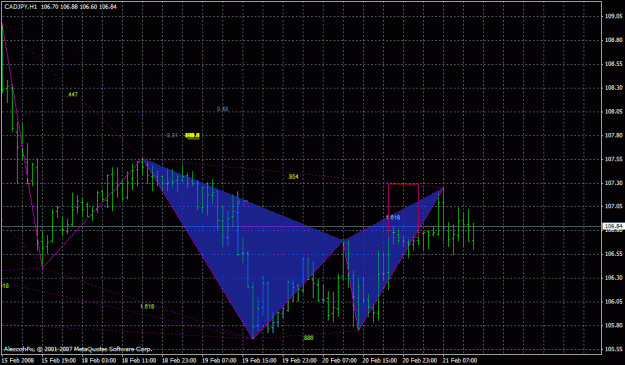Screen dimensions: 625x365
Task: Select the .854 ratio label
Action: point(293,177)
